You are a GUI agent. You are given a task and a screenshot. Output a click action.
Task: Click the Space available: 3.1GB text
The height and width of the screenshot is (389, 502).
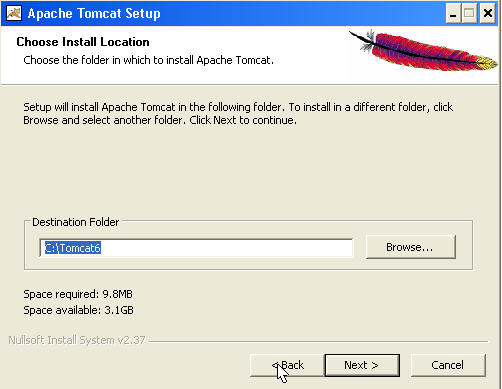78,310
